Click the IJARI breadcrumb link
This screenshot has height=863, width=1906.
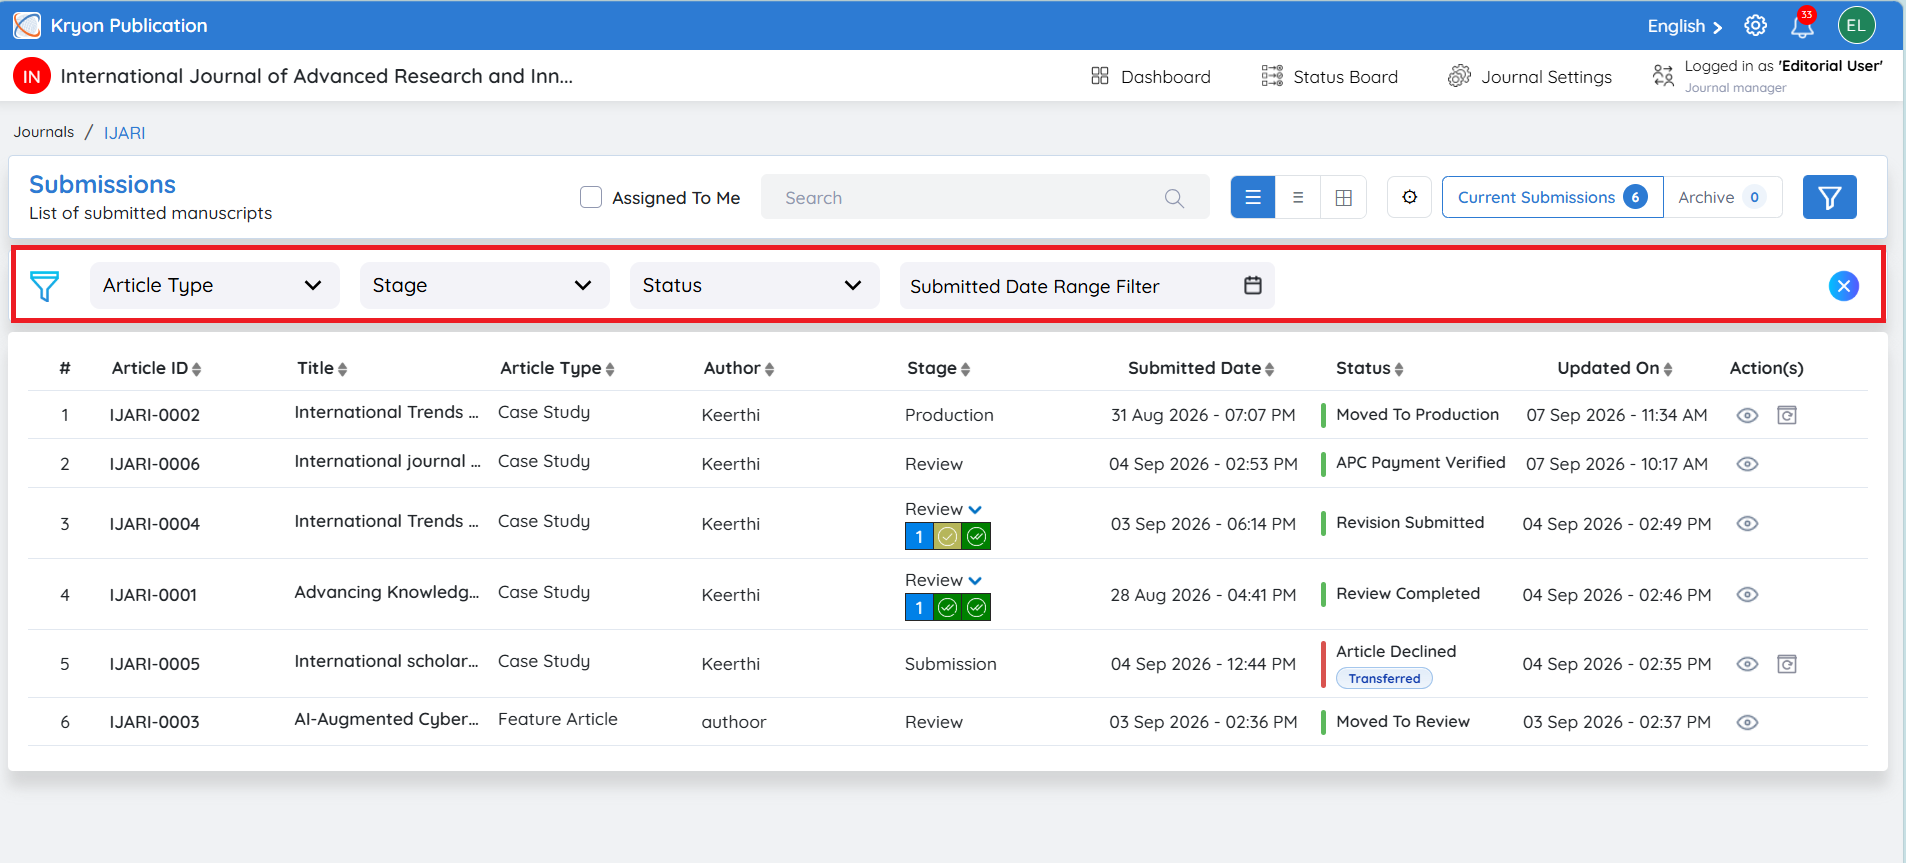point(125,133)
